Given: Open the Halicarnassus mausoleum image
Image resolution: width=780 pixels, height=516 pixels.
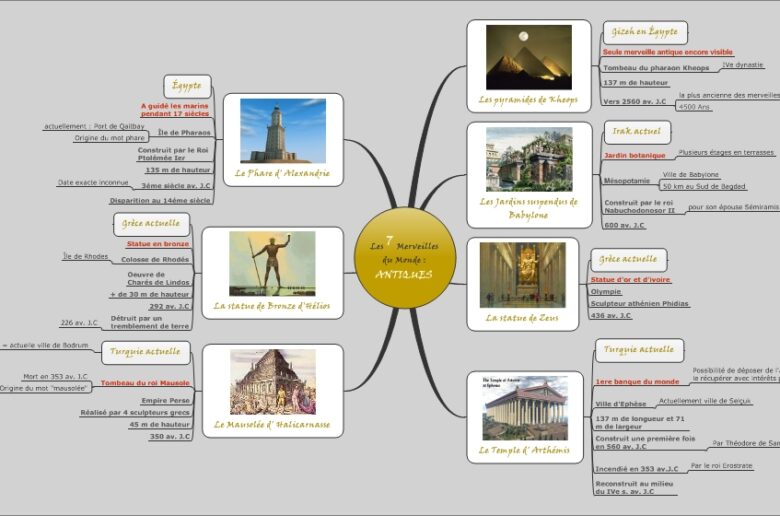Looking at the screenshot, I should (272, 381).
